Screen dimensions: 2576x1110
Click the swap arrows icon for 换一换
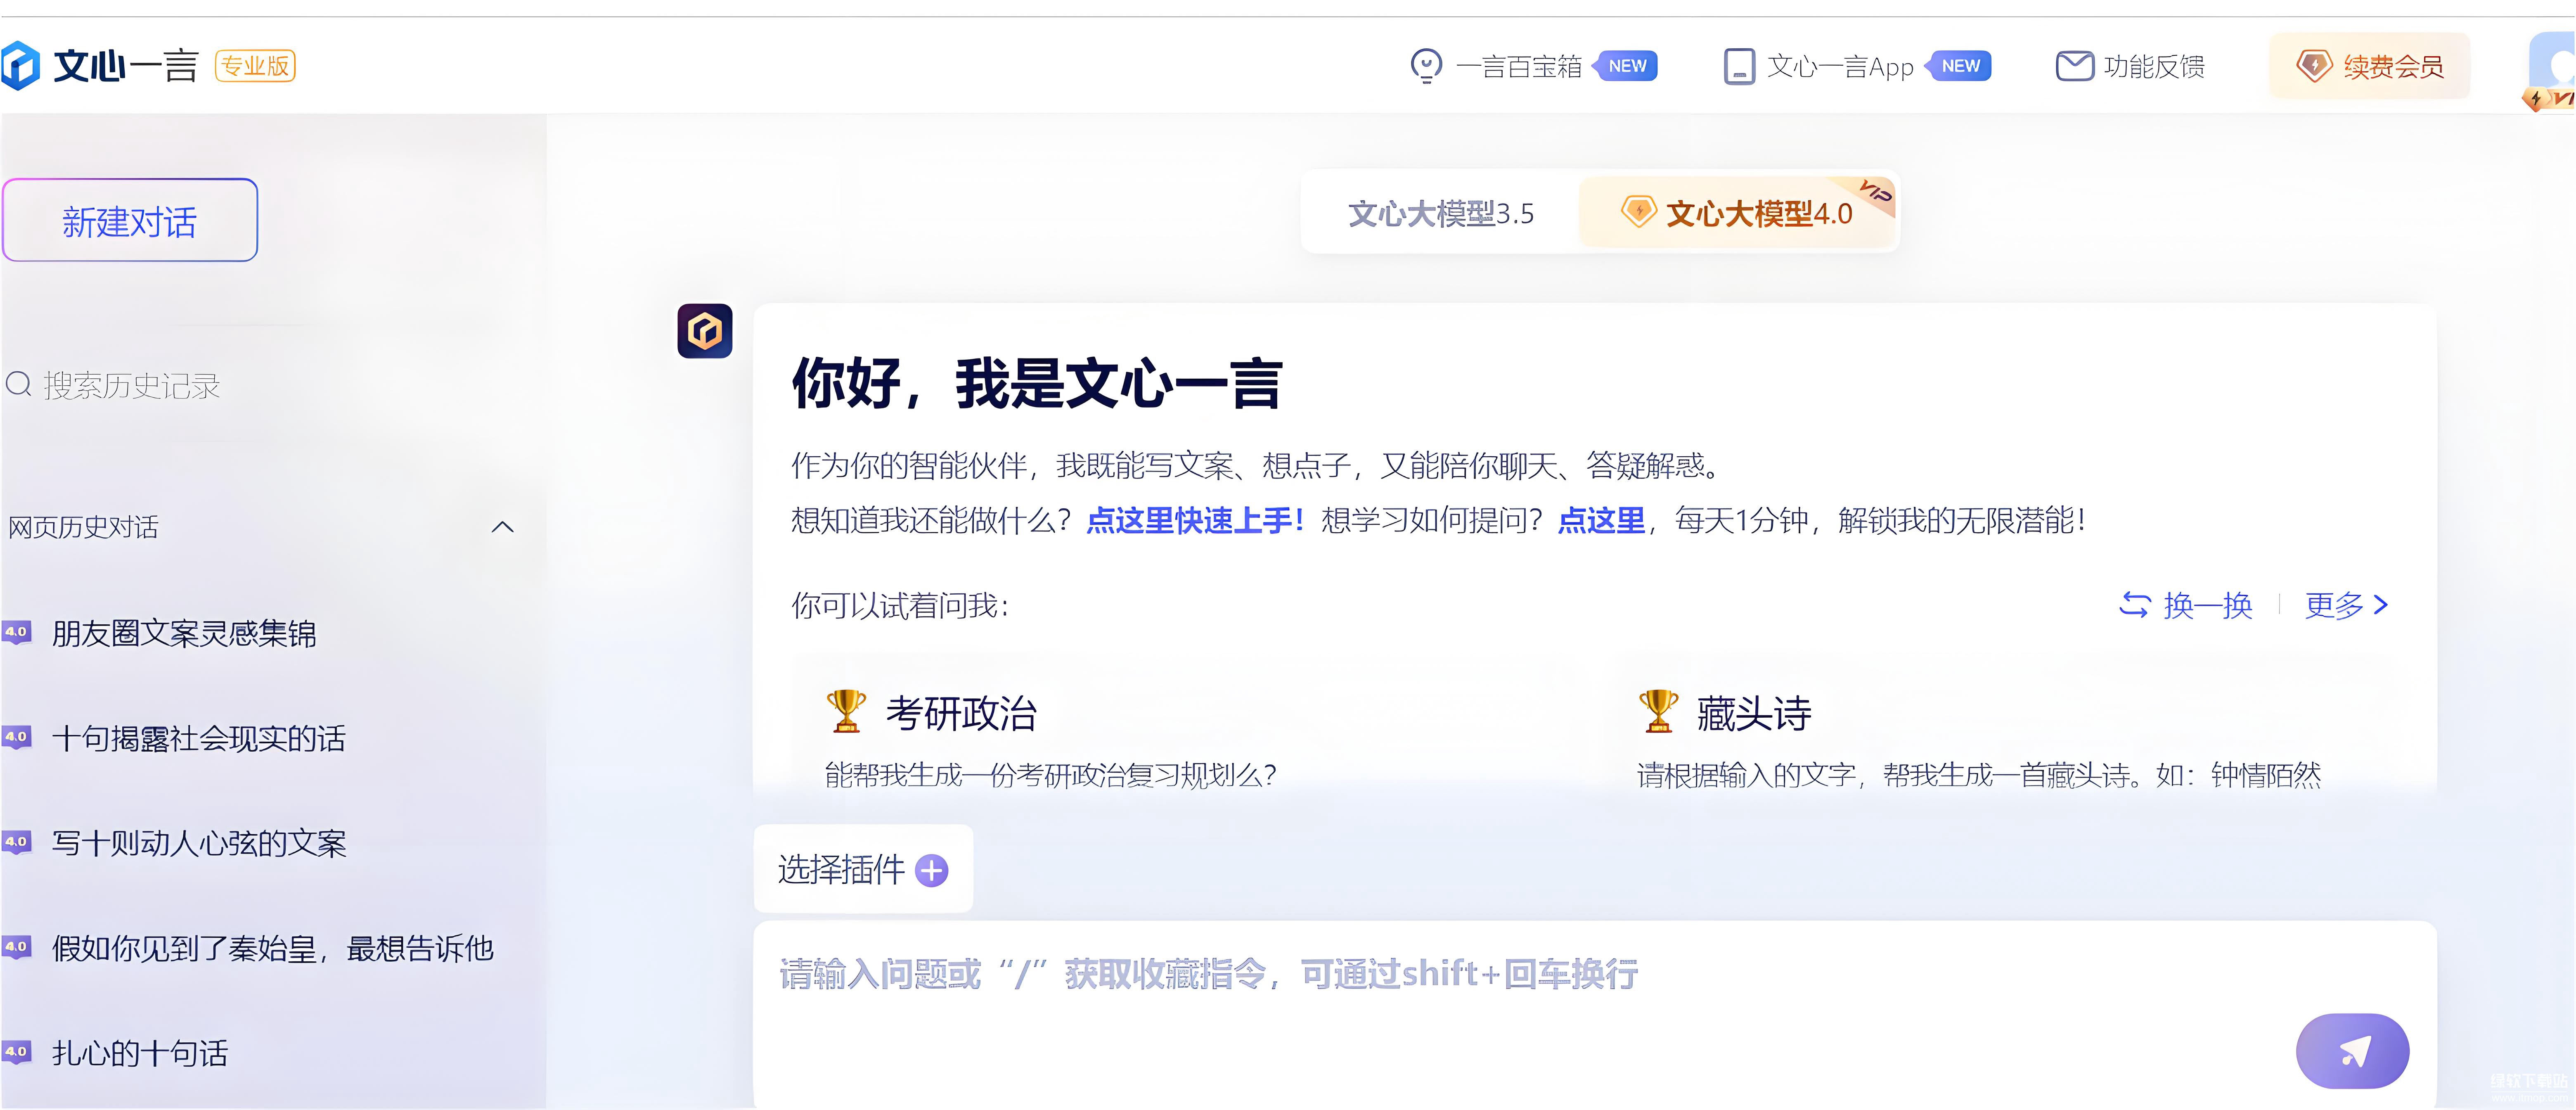coord(2135,605)
